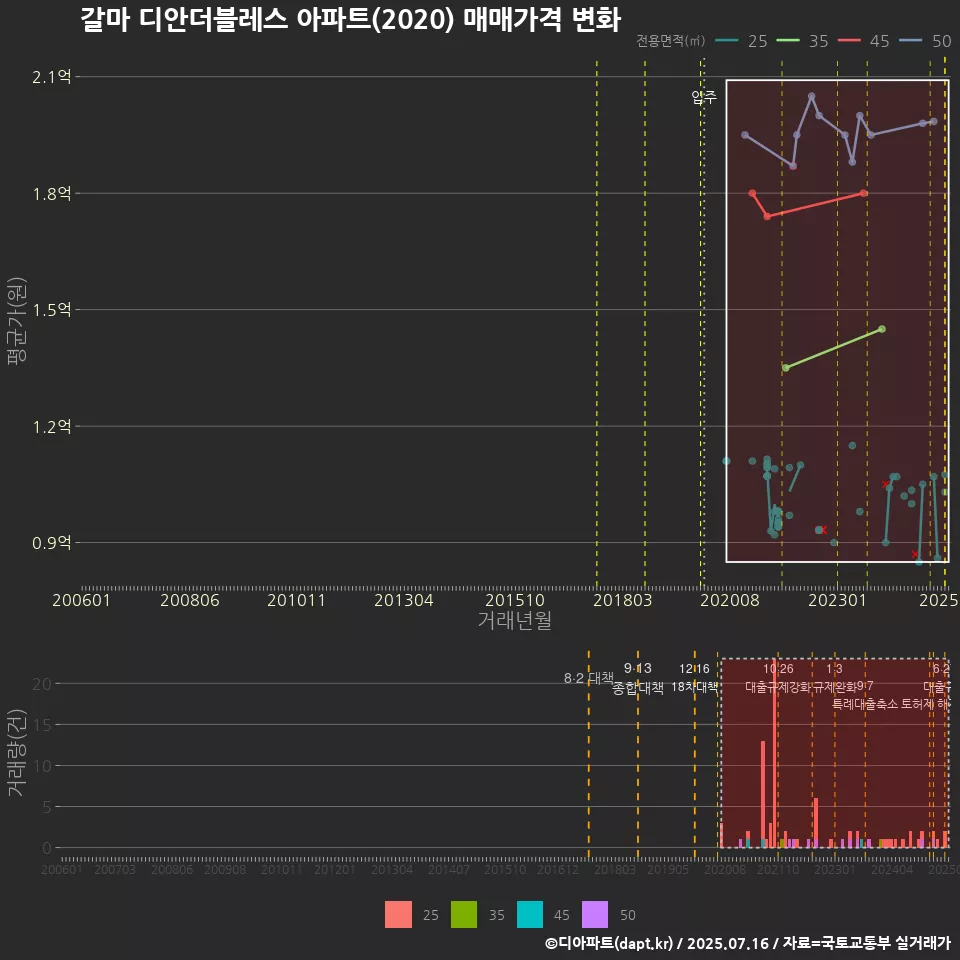This screenshot has width=960, height=960.
Task: Click 202301 on the price chart x-axis
Action: point(838,600)
